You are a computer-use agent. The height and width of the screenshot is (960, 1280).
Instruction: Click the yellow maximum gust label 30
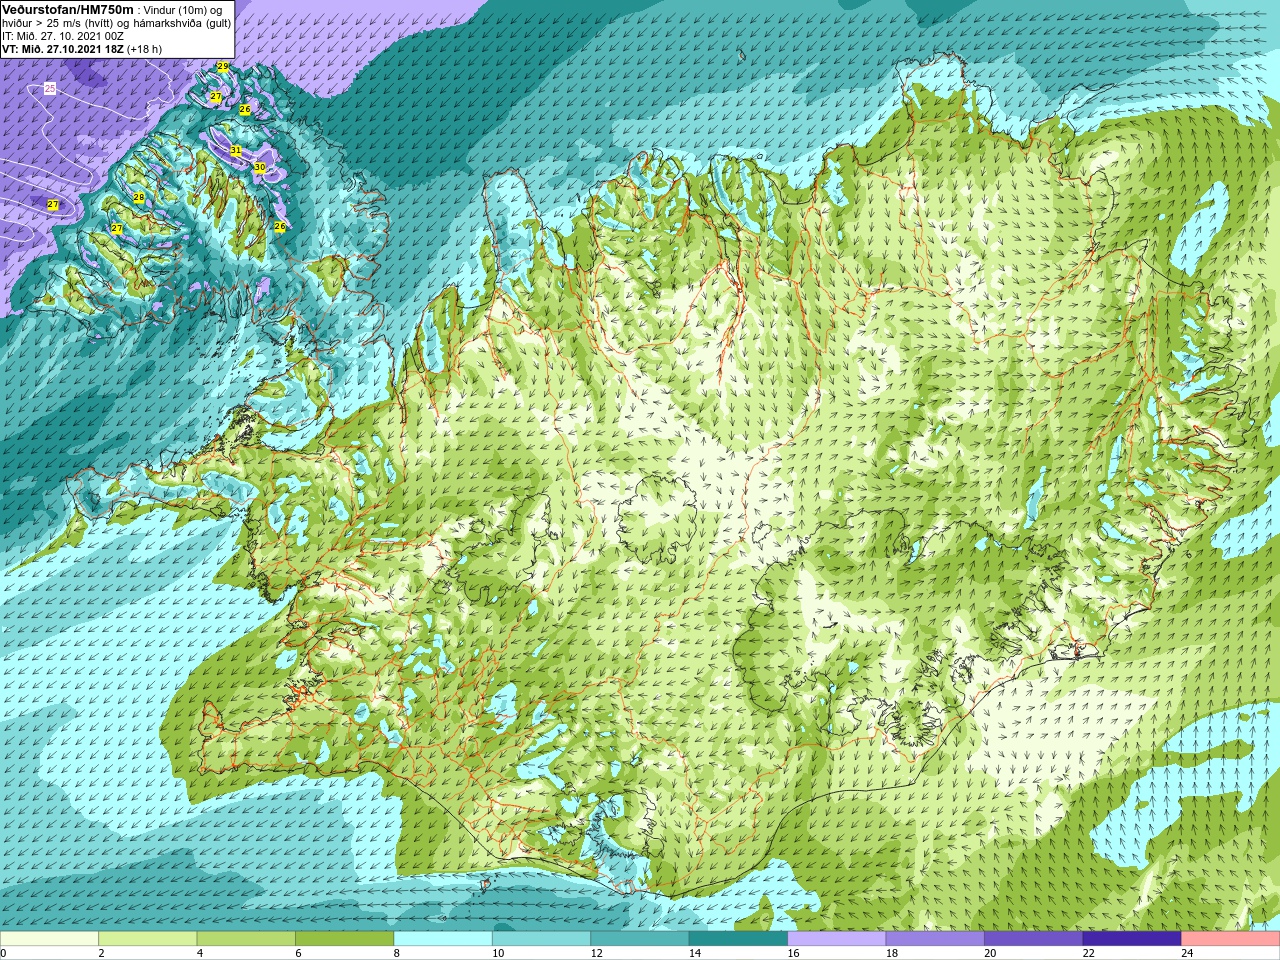tap(259, 167)
